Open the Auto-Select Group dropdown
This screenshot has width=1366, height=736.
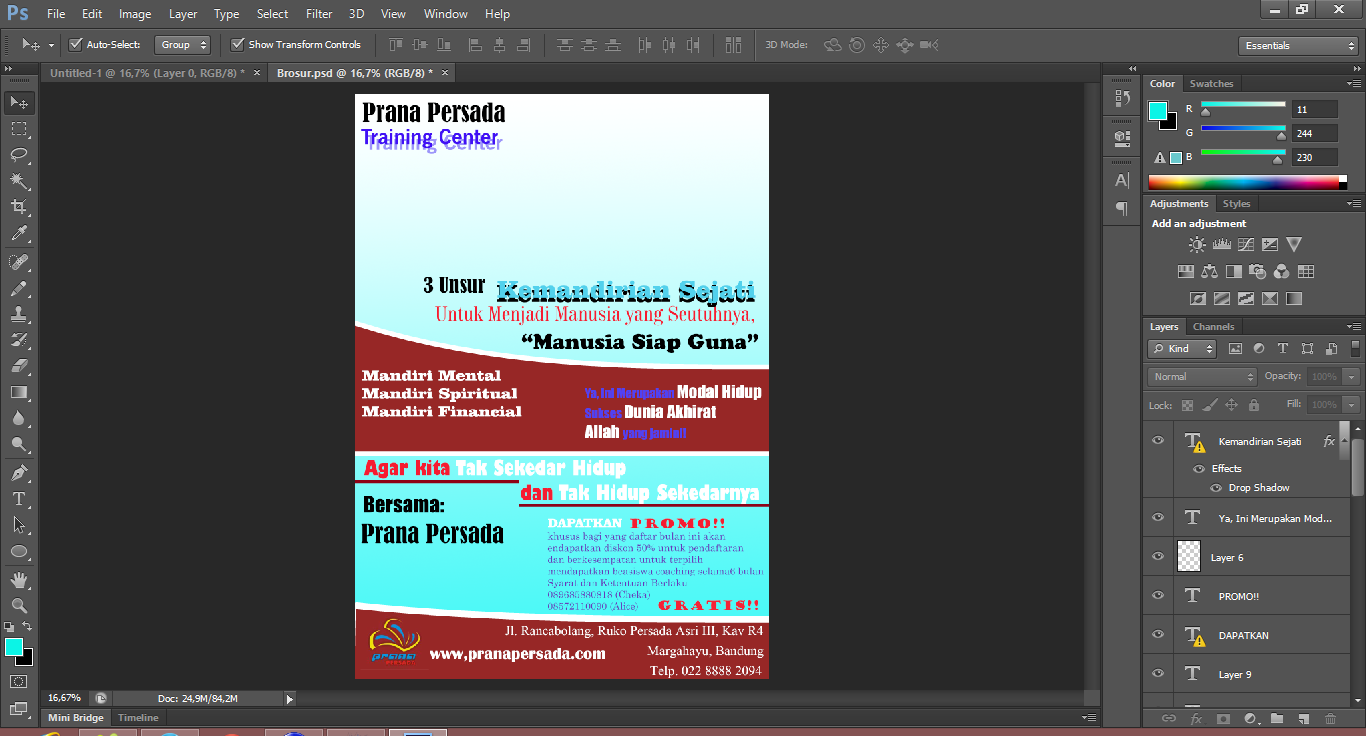pos(182,45)
